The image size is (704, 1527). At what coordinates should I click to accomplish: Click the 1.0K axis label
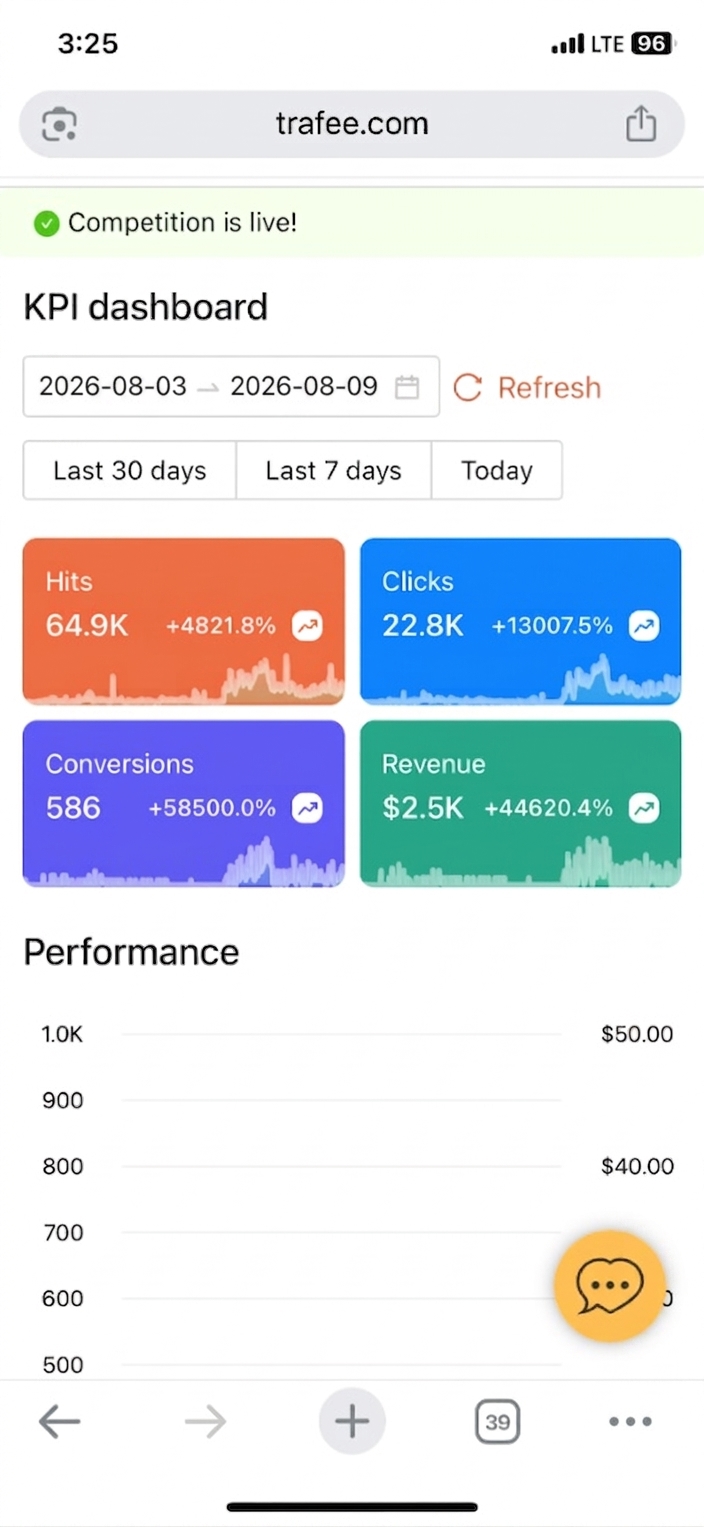point(62,1034)
